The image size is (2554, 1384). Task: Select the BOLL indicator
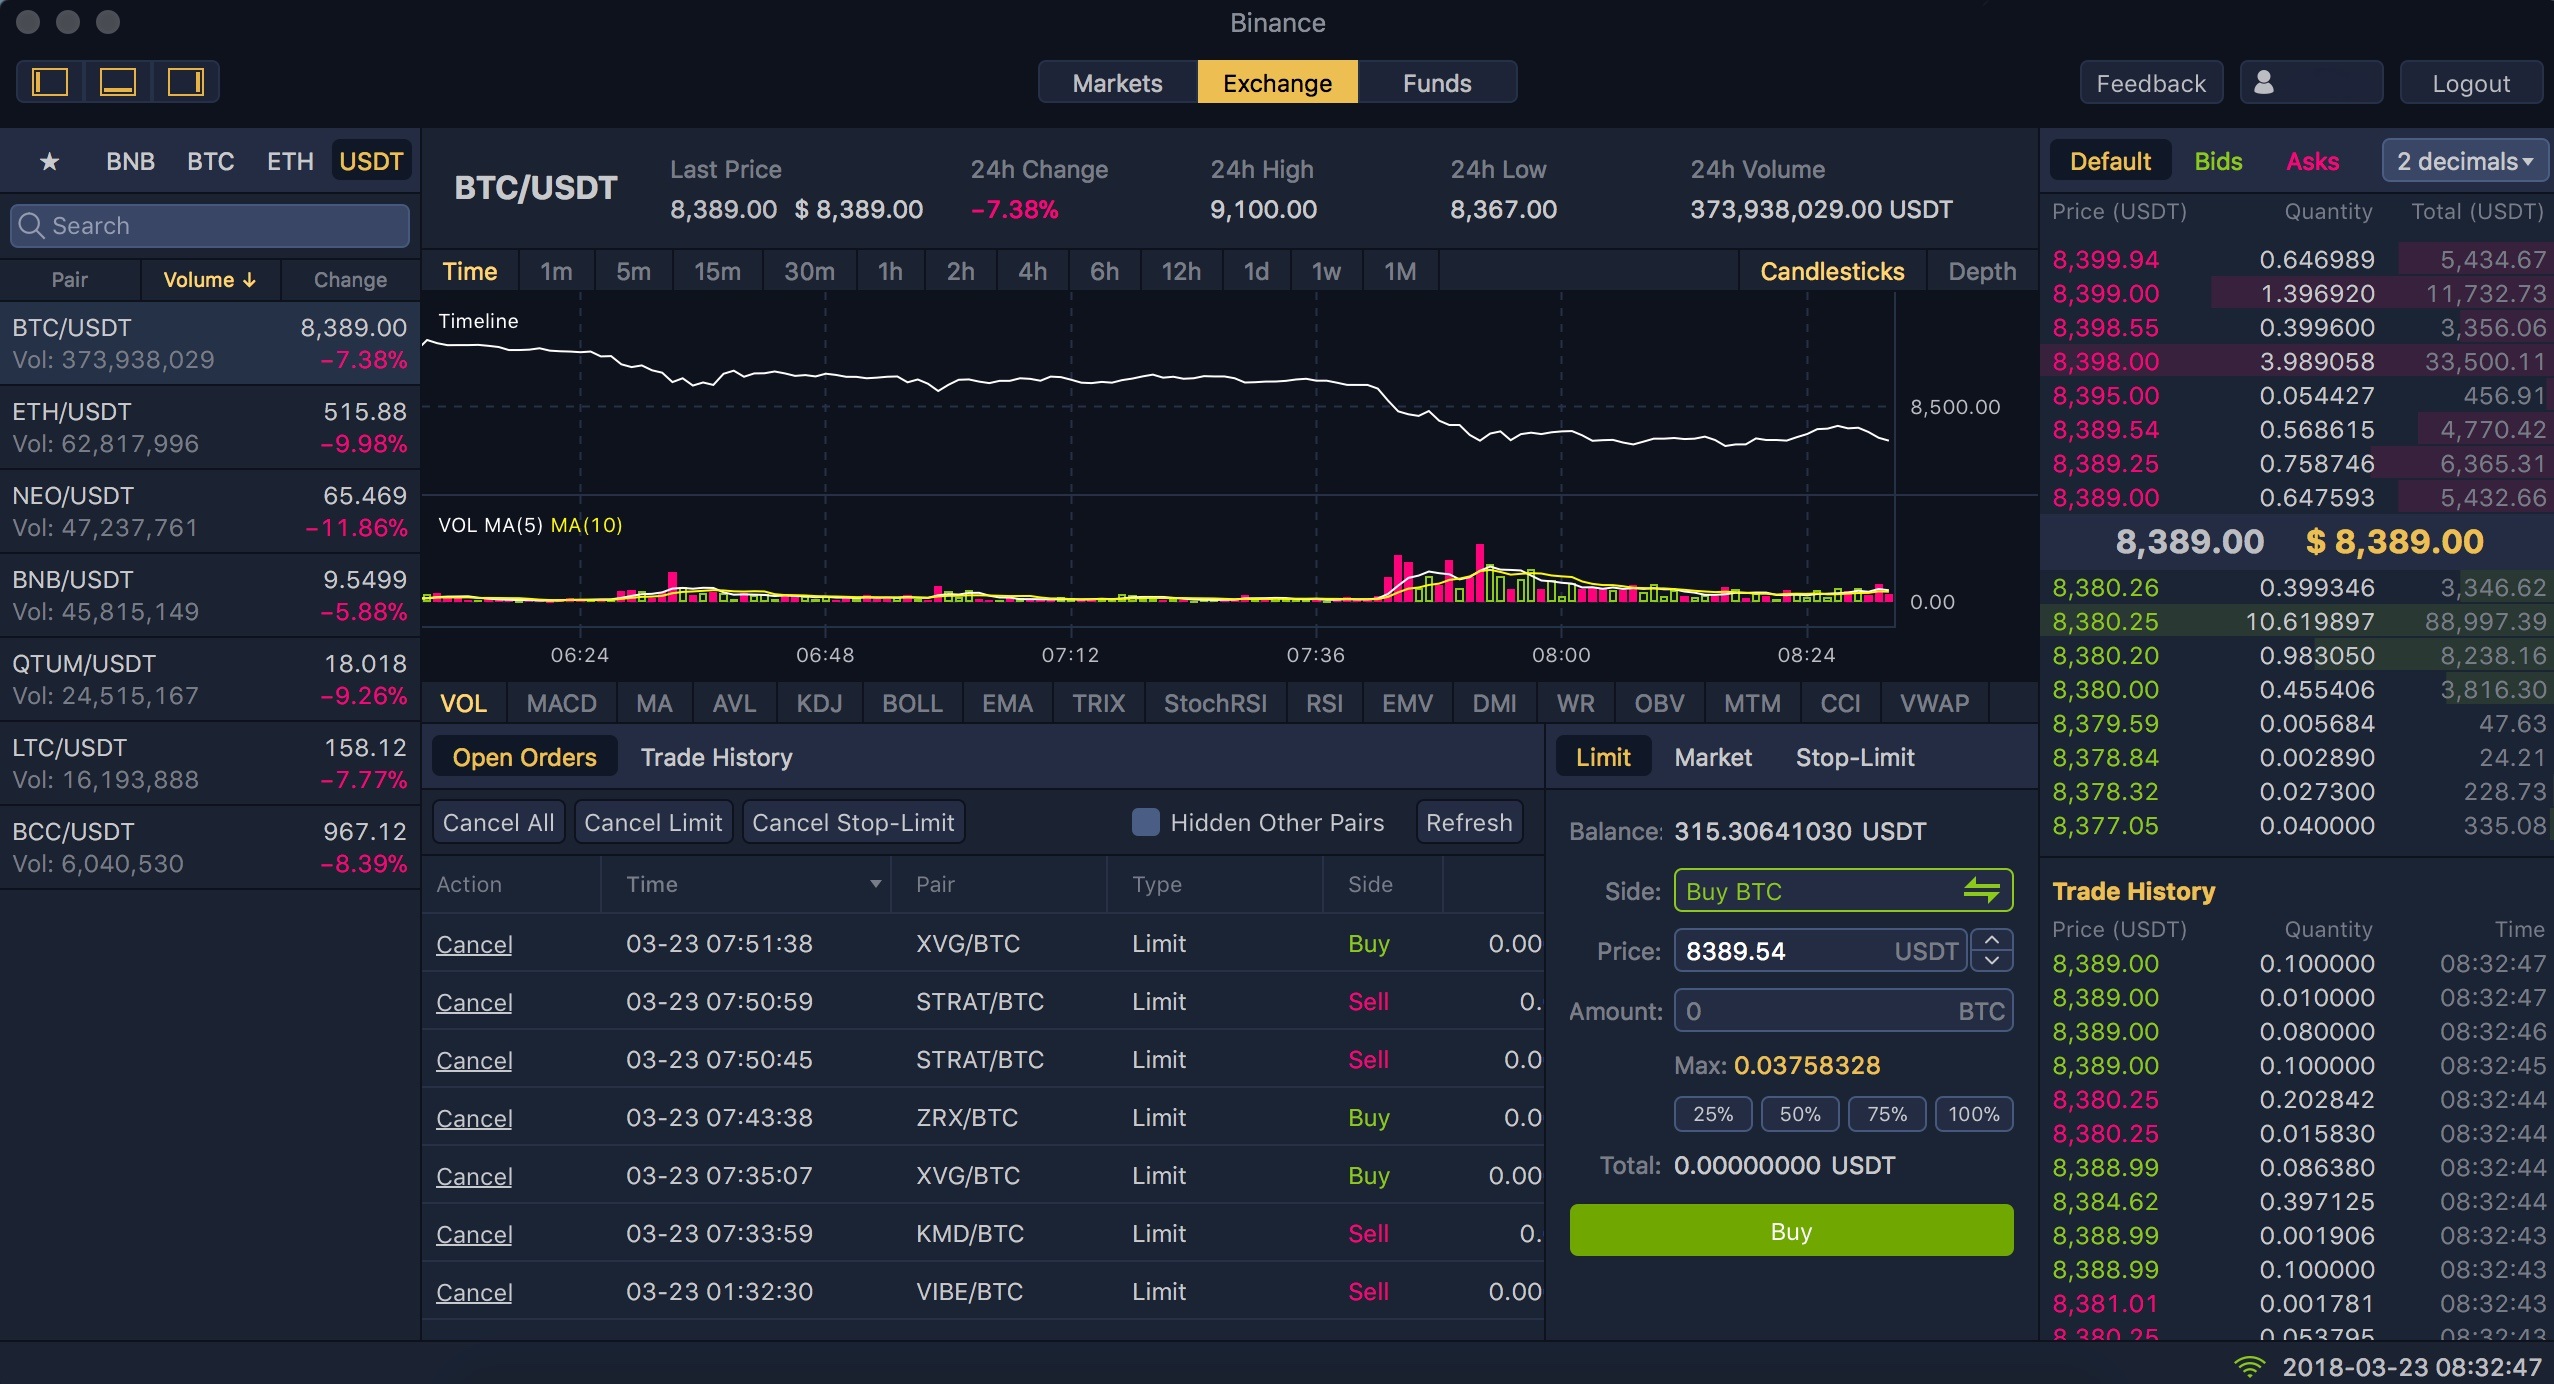coord(912,703)
